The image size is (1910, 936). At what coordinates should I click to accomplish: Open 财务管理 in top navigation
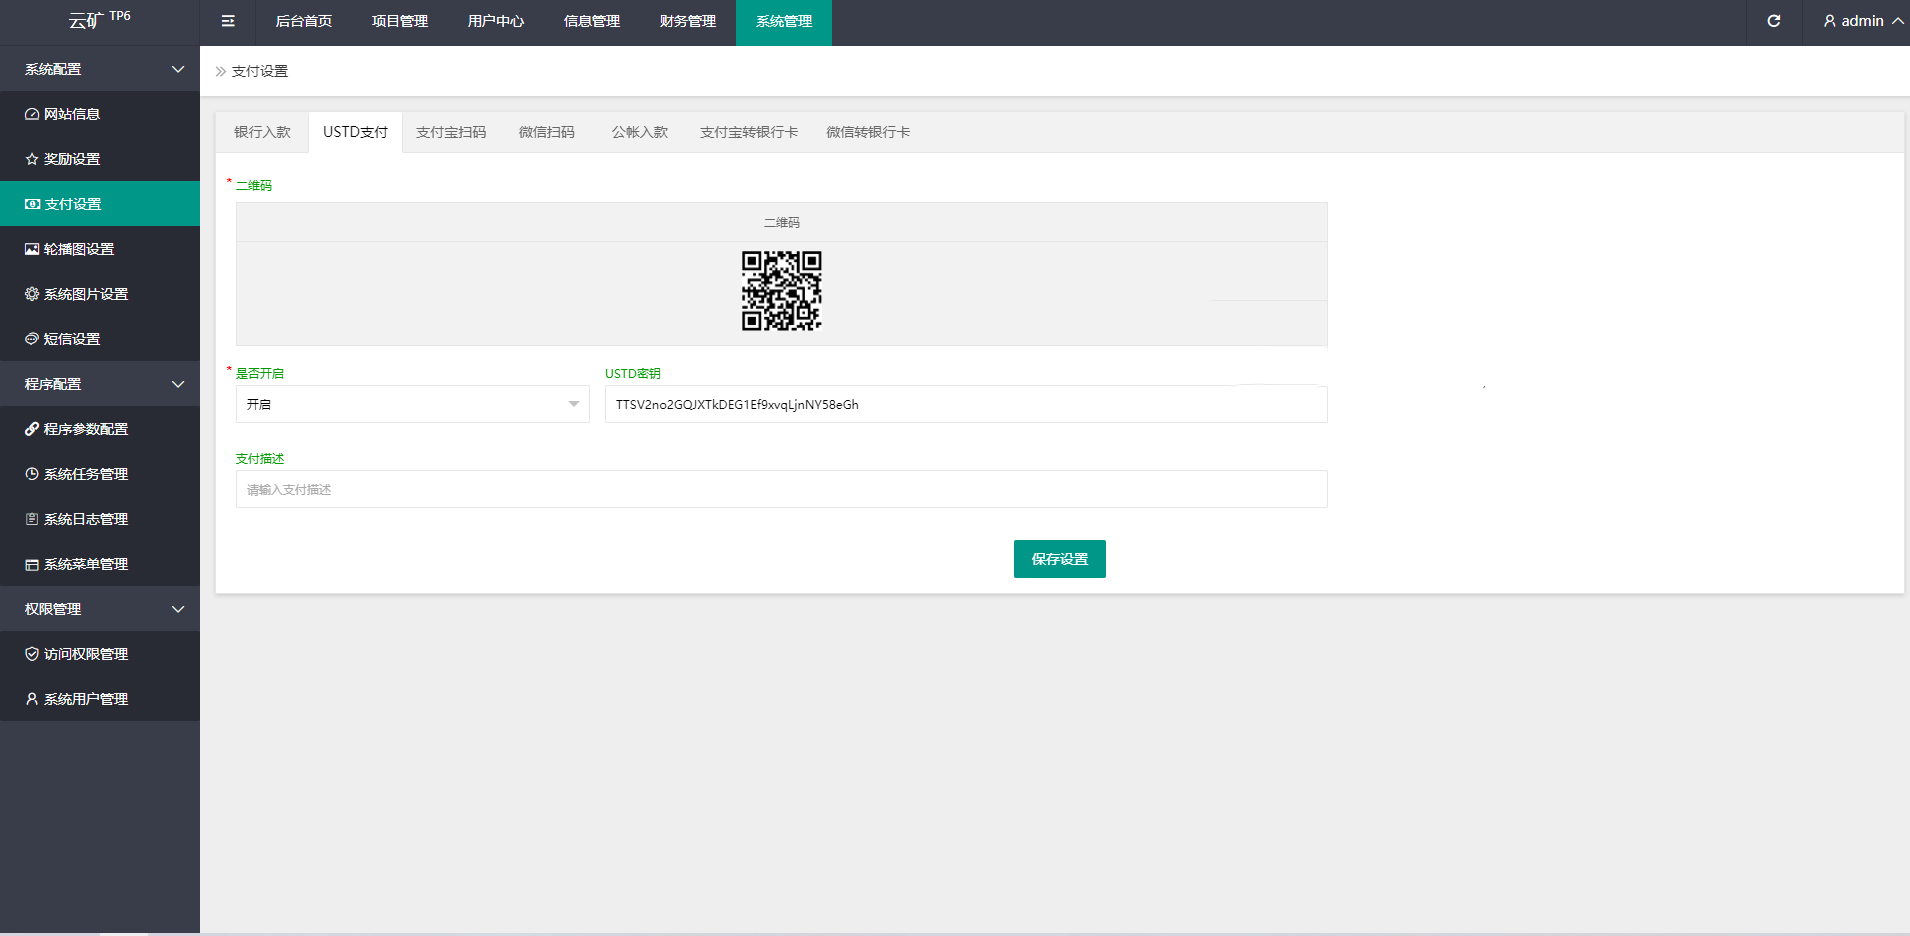[688, 21]
